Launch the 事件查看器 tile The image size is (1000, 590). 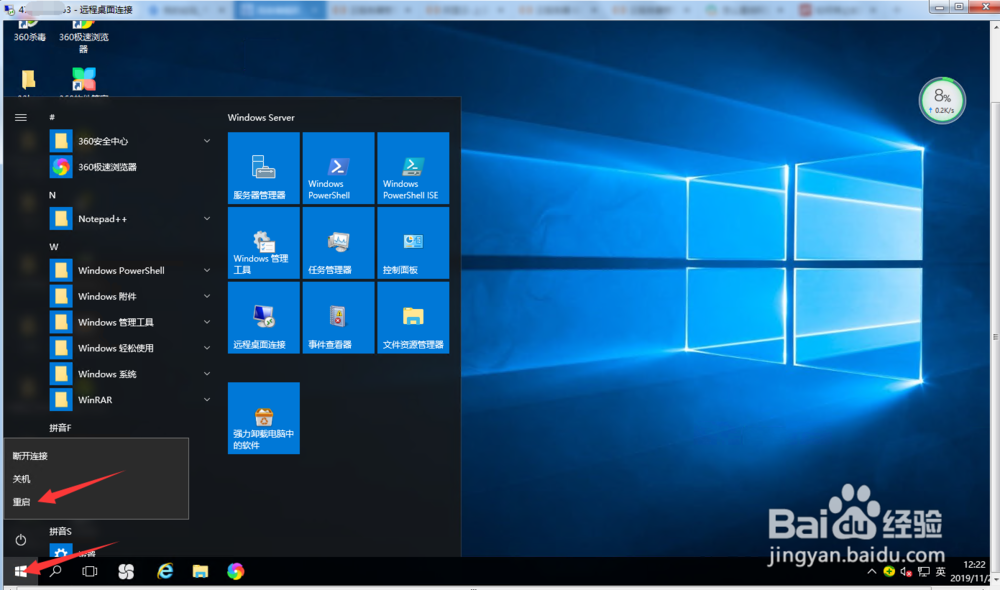tap(338, 318)
